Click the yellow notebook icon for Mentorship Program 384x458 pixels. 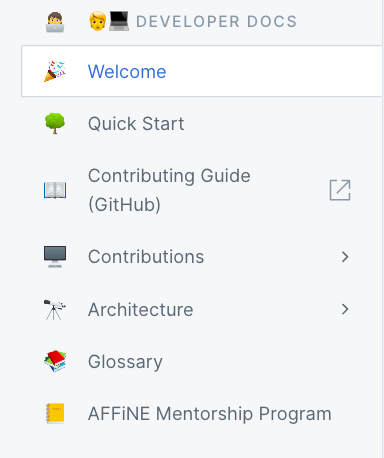(x=55, y=413)
